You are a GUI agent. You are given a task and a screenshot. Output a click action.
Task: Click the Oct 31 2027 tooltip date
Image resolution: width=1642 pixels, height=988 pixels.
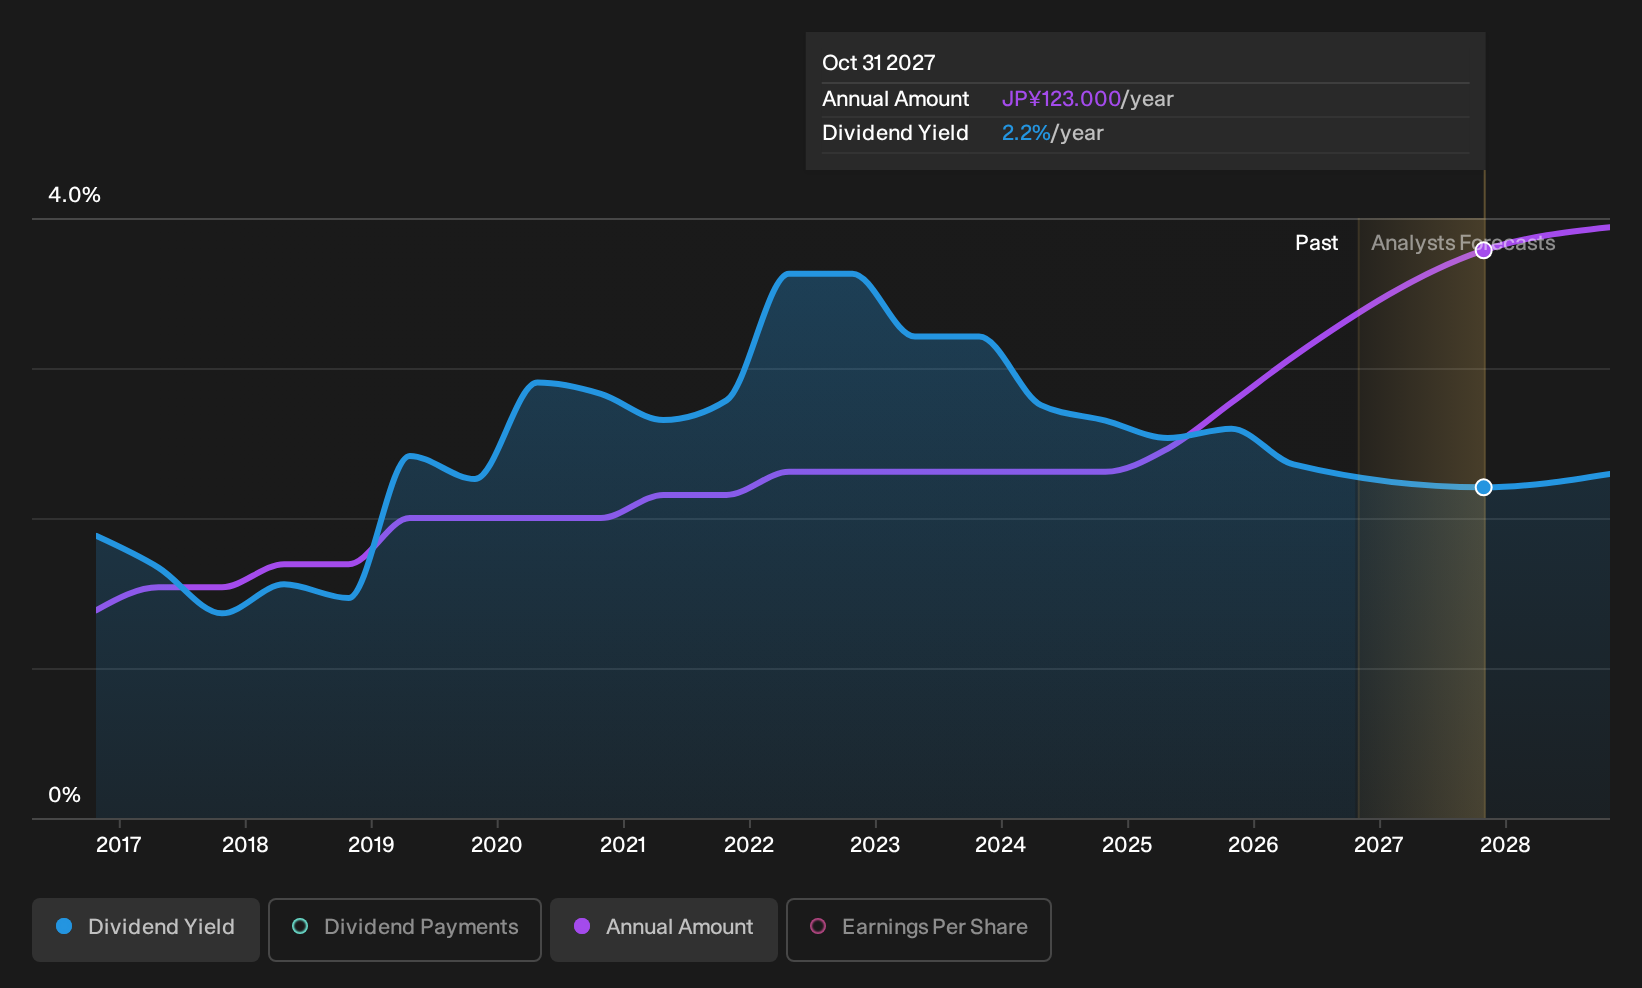pyautogui.click(x=878, y=63)
